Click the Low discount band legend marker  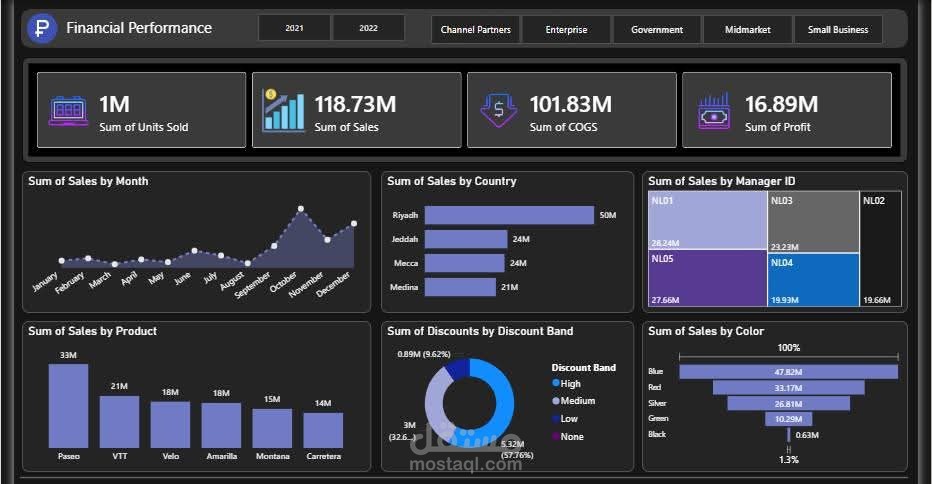[x=556, y=419]
